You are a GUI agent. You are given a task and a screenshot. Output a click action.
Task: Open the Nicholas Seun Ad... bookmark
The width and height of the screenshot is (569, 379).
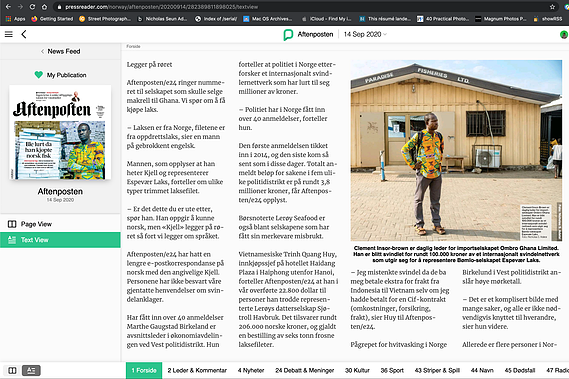click(162, 19)
